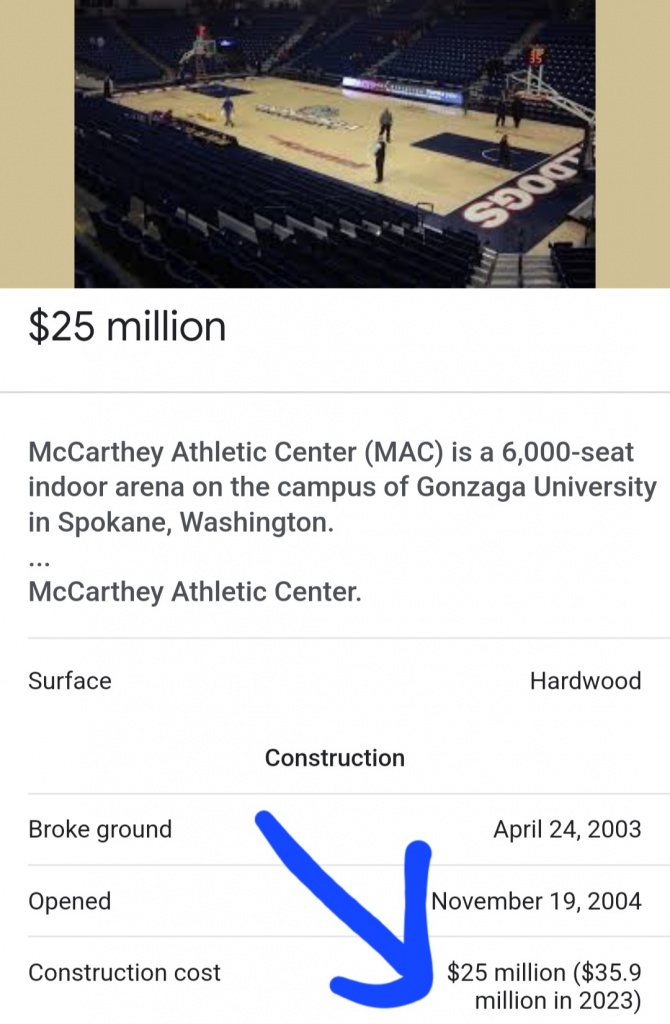The height and width of the screenshot is (1024, 670).
Task: Click the LED scorer's table banner in photo
Action: point(402,90)
